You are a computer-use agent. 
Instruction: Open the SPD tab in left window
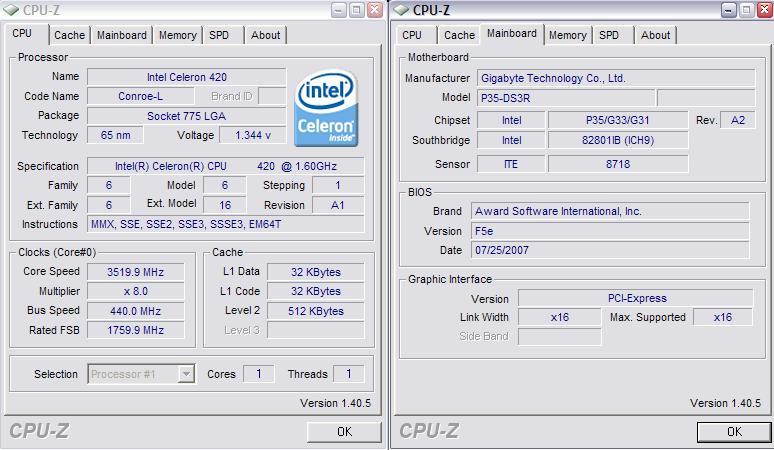(x=219, y=35)
